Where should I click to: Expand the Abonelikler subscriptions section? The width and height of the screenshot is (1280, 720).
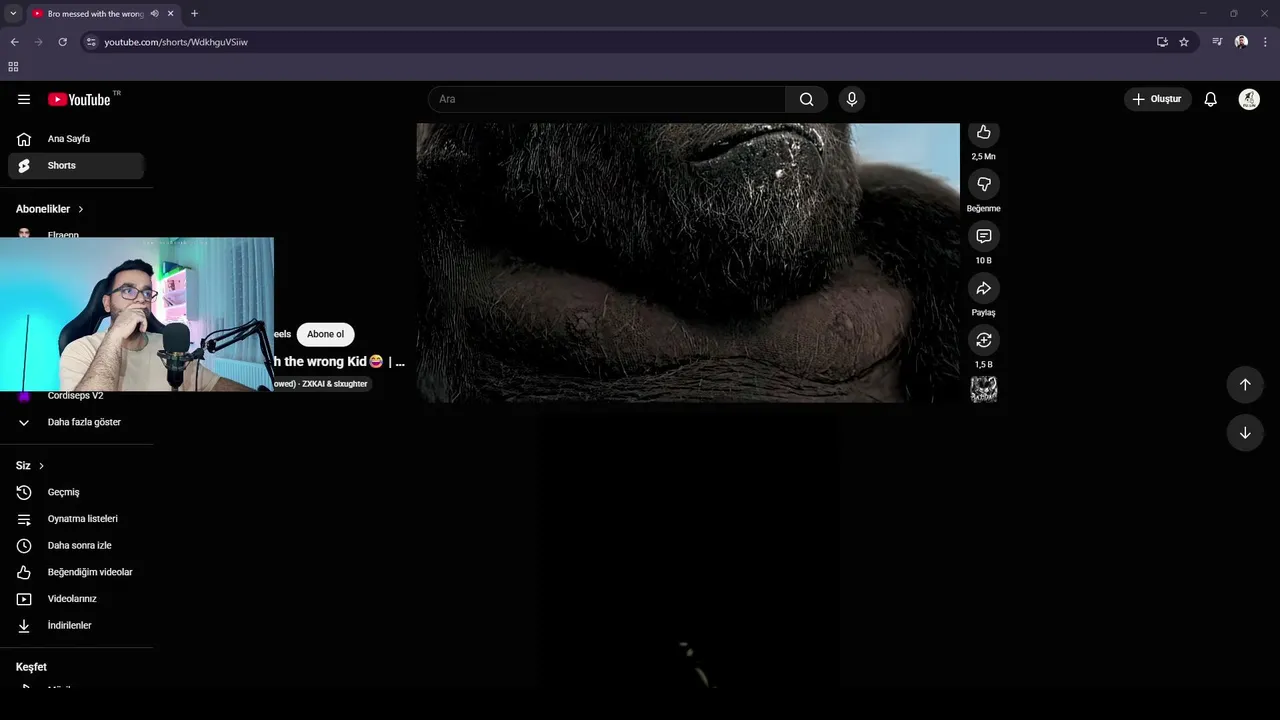pos(50,209)
